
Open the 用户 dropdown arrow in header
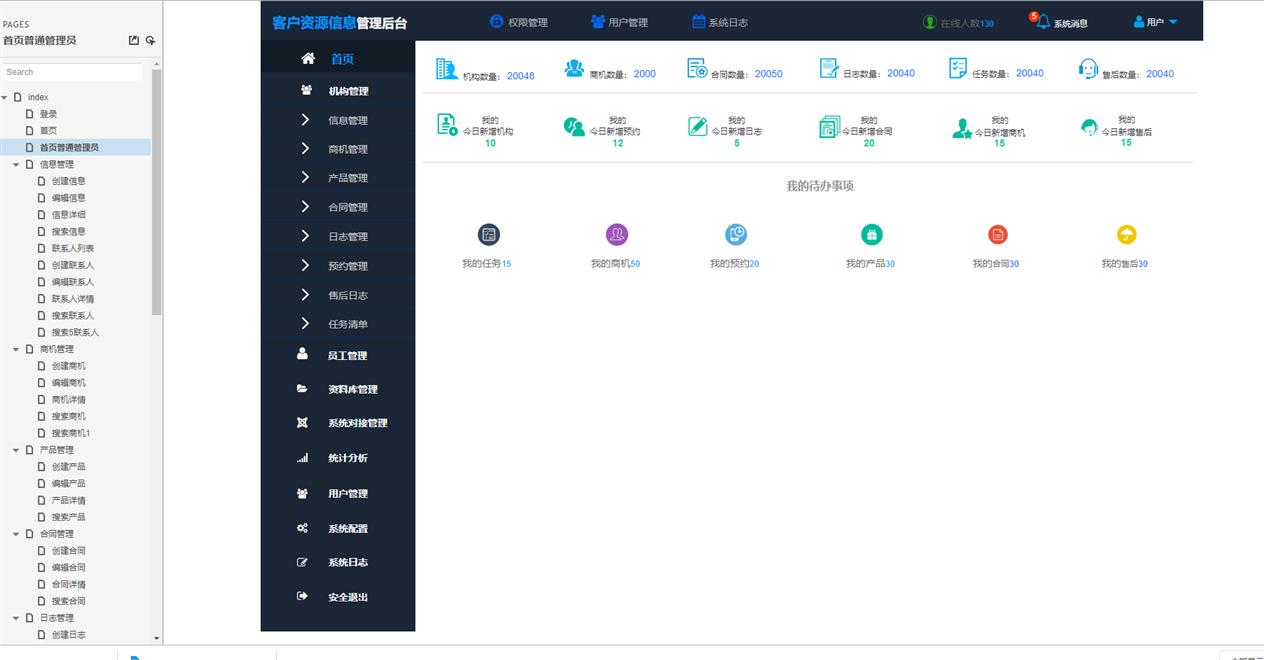coord(1173,22)
